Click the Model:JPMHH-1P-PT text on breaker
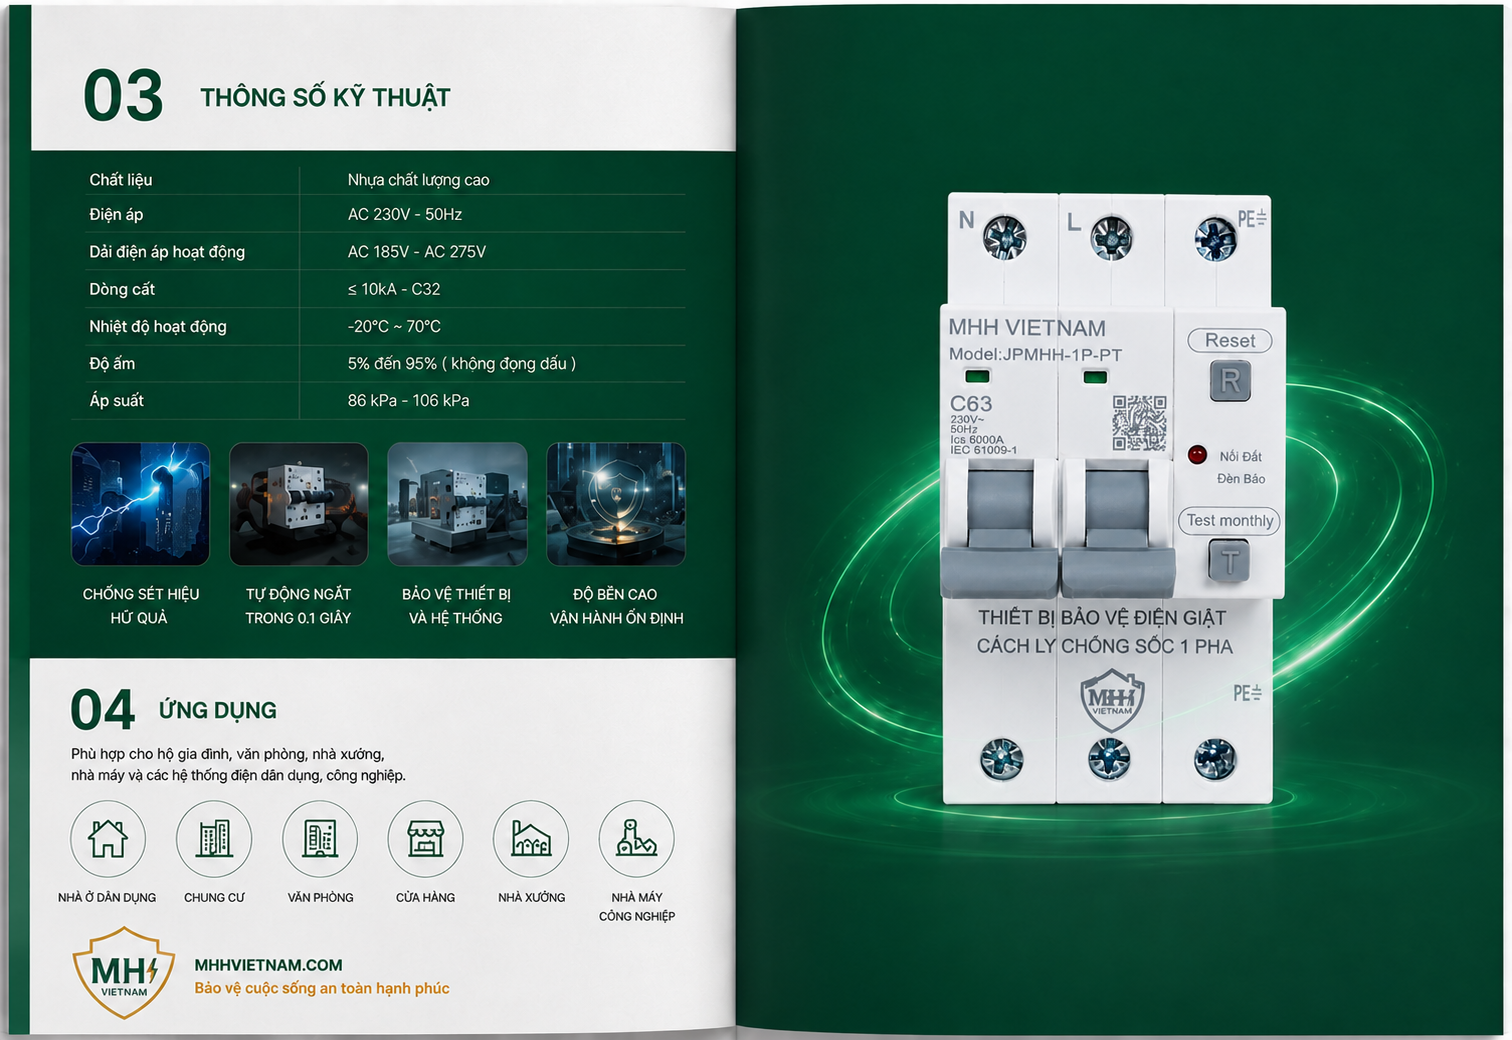This screenshot has width=1512, height=1040. tap(1035, 354)
